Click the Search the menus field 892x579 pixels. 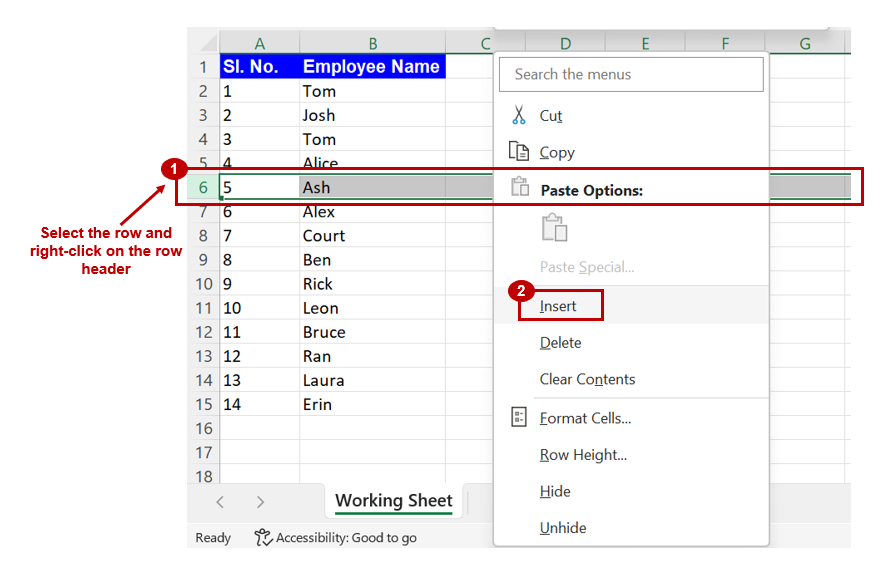pos(631,74)
